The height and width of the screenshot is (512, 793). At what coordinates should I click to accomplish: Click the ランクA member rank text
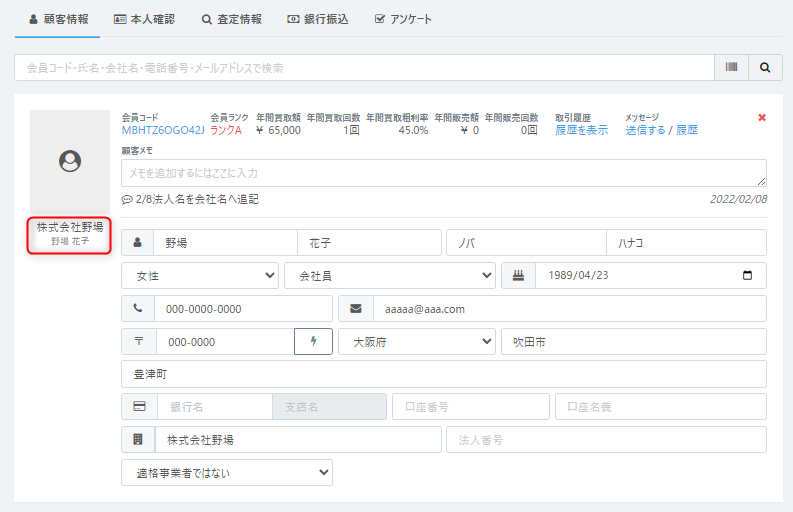coord(226,131)
